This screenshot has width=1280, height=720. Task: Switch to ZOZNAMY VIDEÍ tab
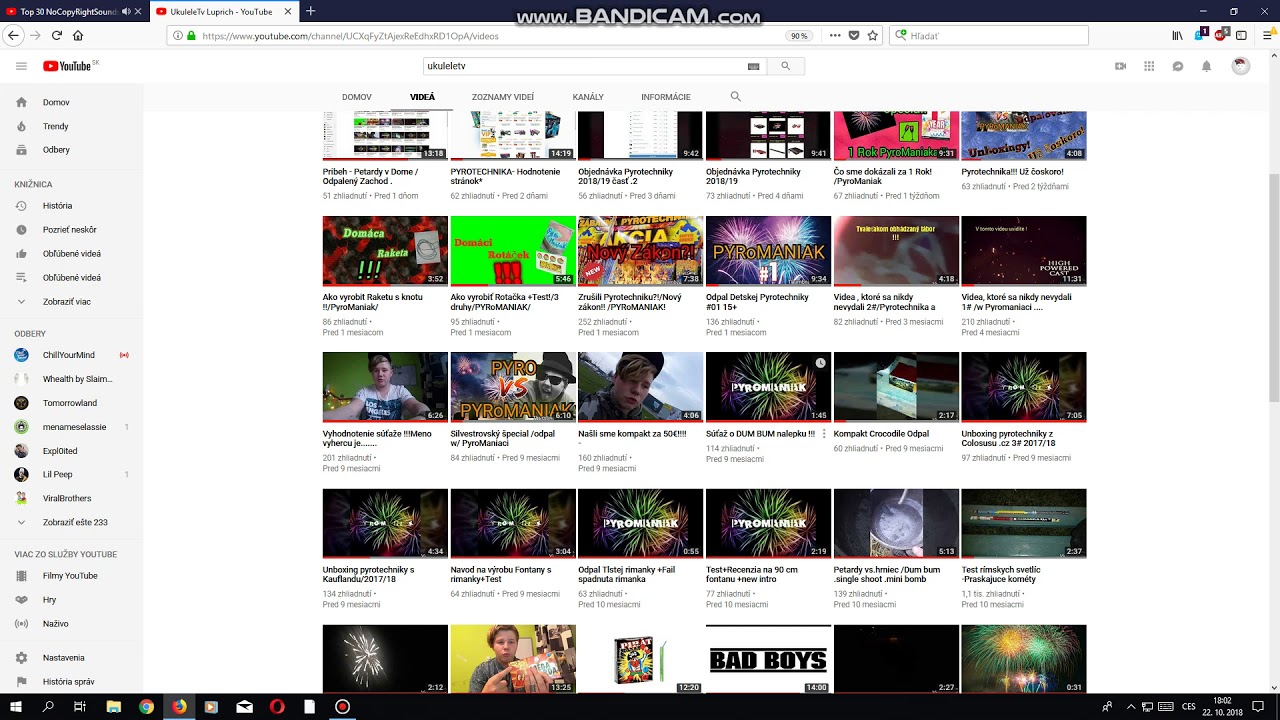[x=503, y=97]
